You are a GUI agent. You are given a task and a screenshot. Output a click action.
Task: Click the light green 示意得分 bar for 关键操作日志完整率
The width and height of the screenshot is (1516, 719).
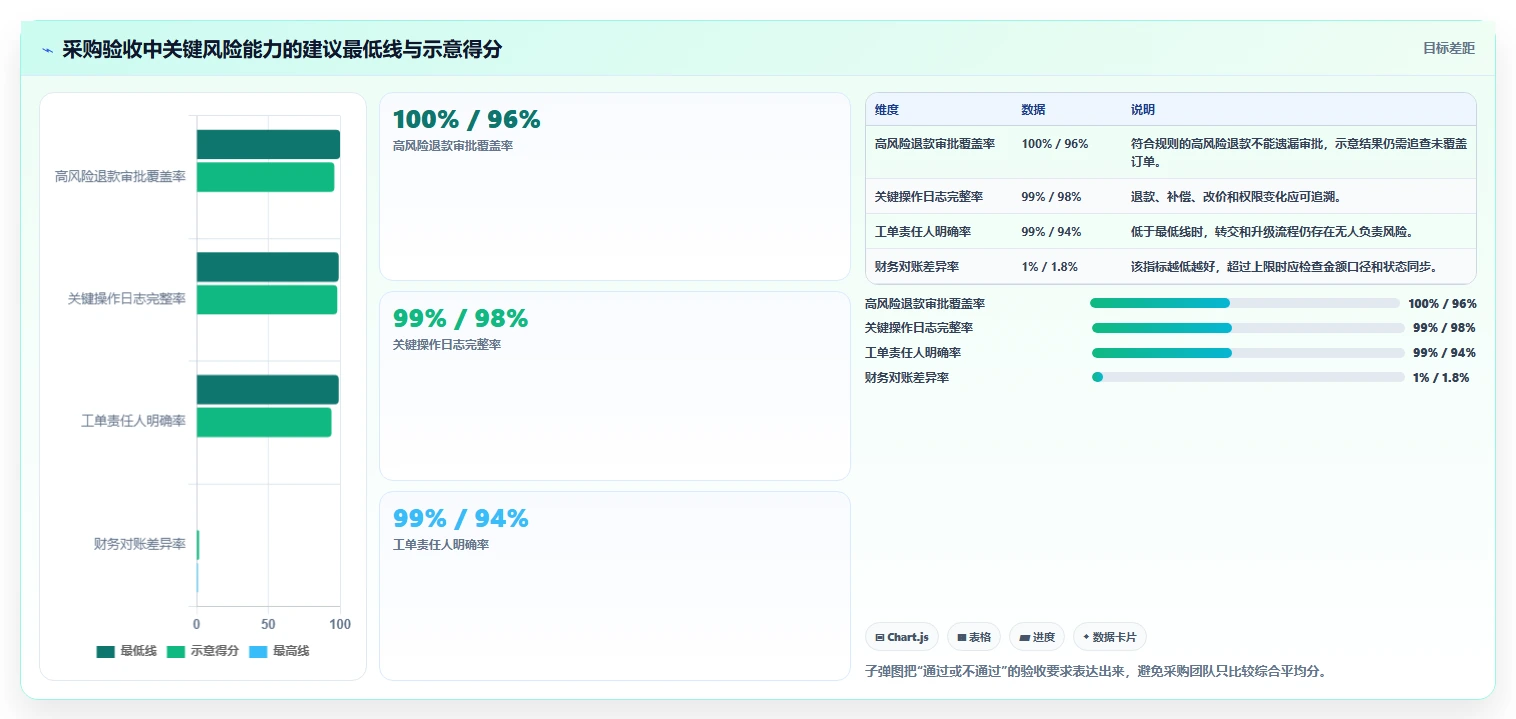(x=267, y=300)
